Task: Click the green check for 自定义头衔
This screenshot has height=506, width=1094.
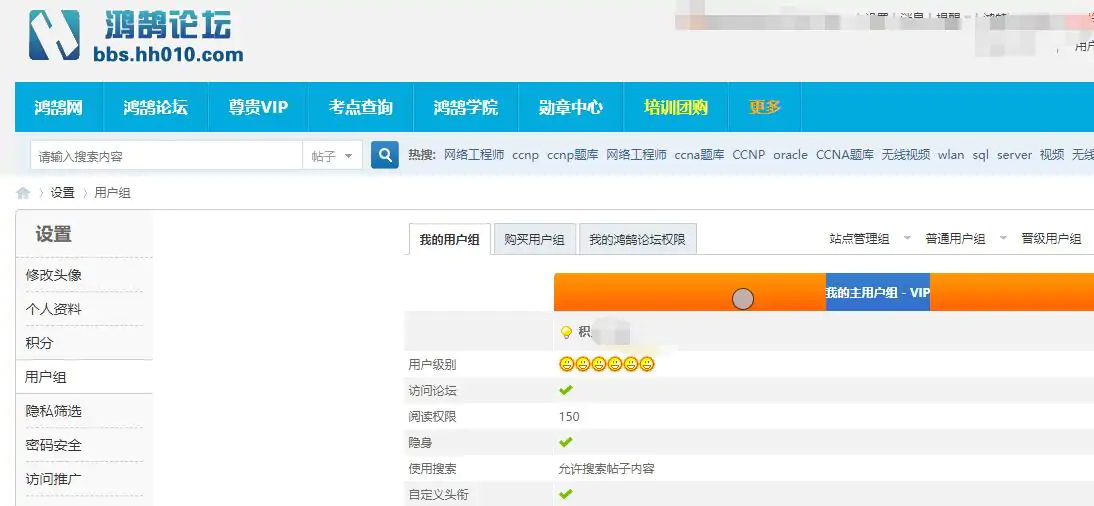Action: pyautogui.click(x=566, y=494)
